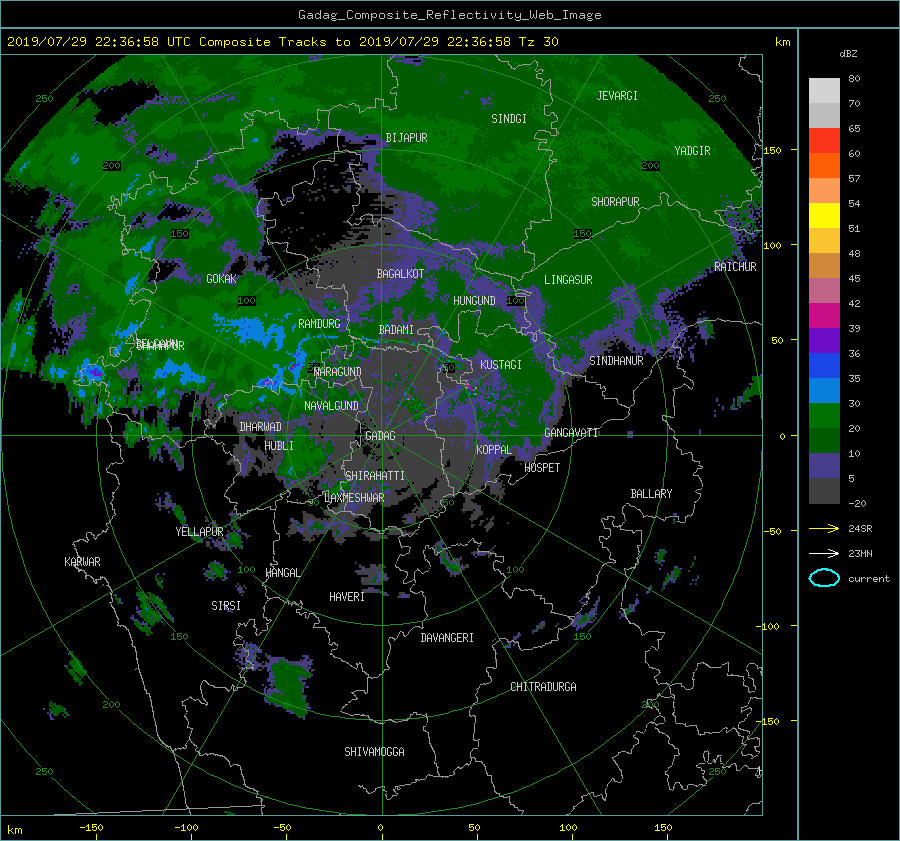Click the SINDGI city label
900x841 pixels.
point(509,119)
